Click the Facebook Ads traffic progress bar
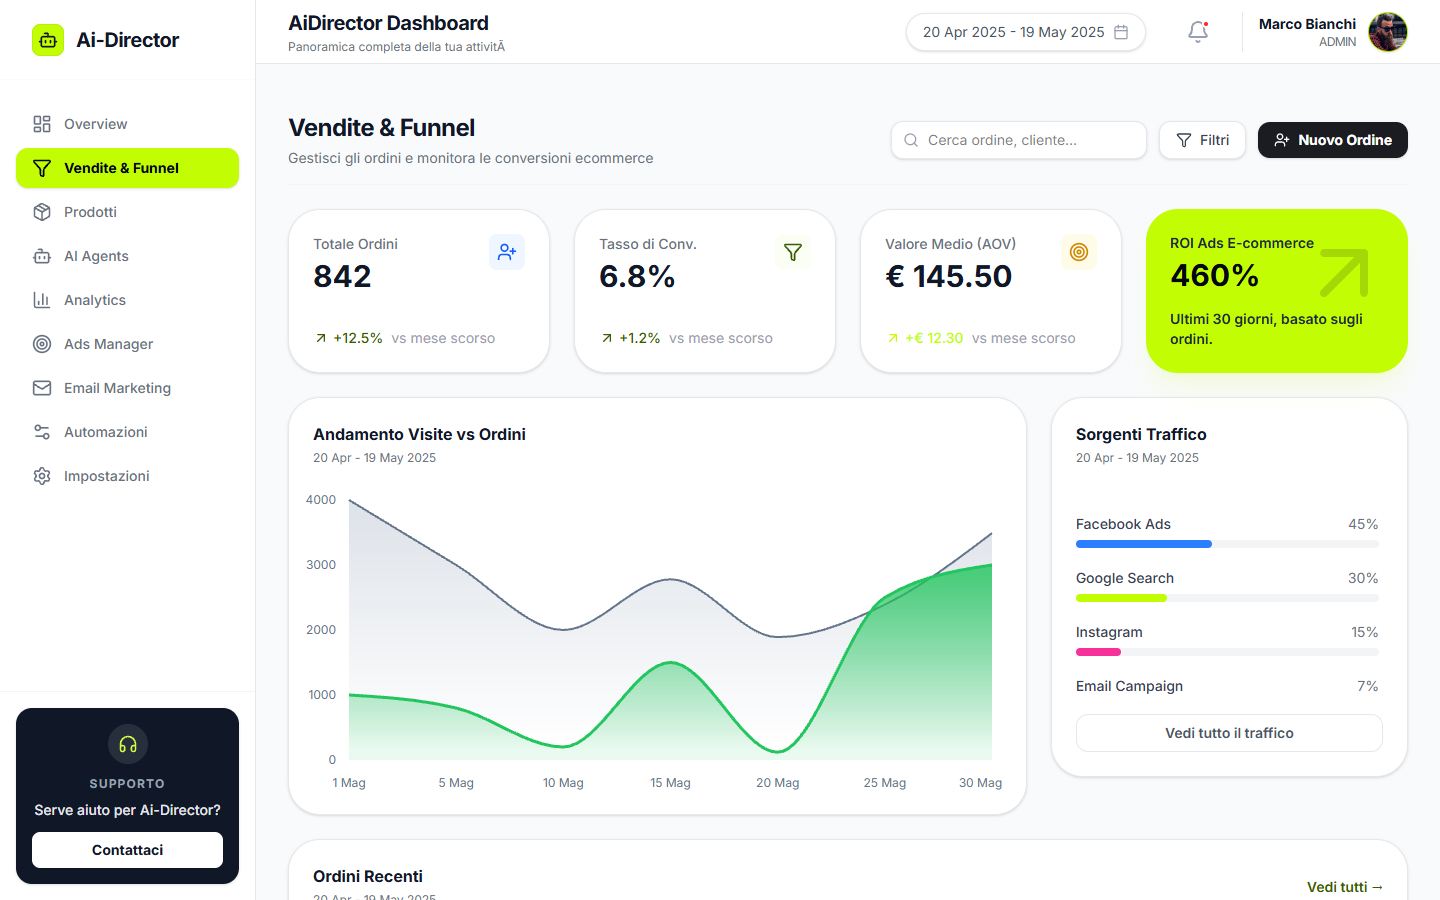Viewport: 1440px width, 900px height. click(x=1227, y=544)
